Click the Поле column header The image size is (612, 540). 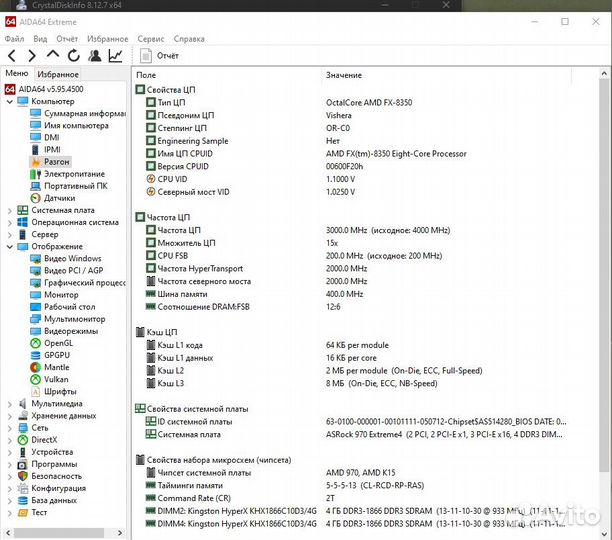tap(227, 75)
